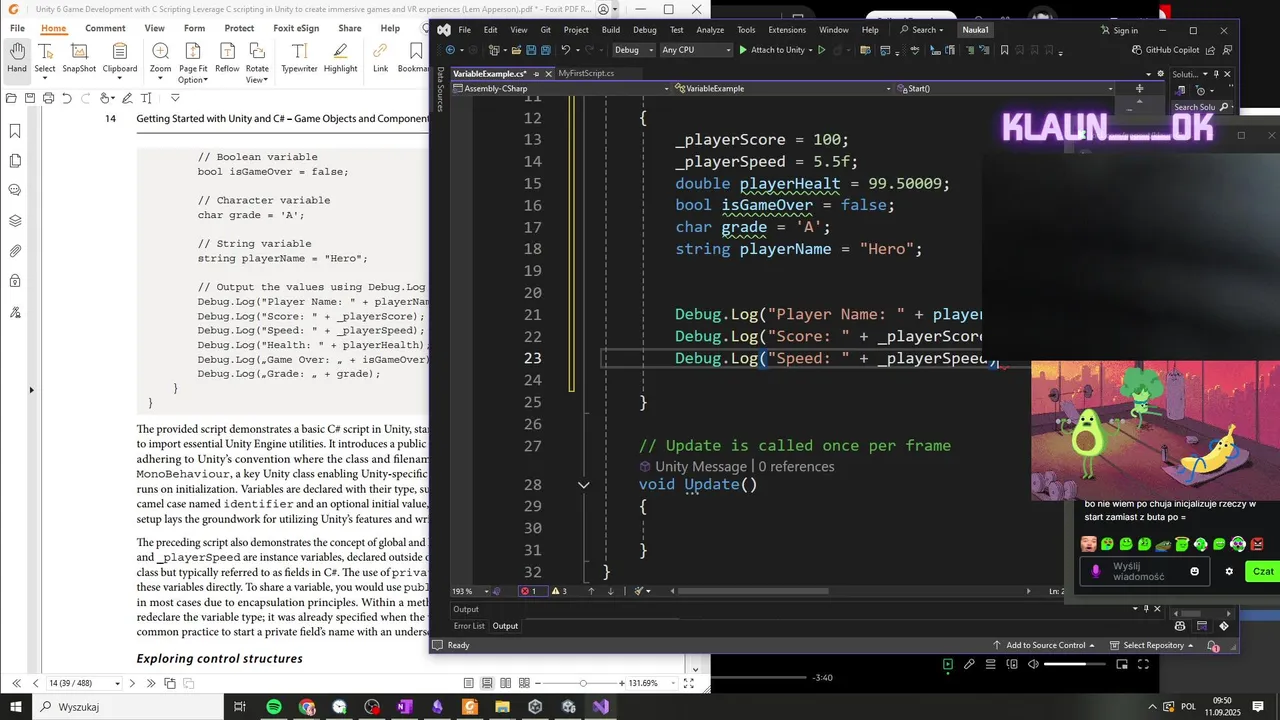Viewport: 1280px width, 720px height.
Task: Open Foxit Comment ribbon tab
Action: tap(105, 28)
